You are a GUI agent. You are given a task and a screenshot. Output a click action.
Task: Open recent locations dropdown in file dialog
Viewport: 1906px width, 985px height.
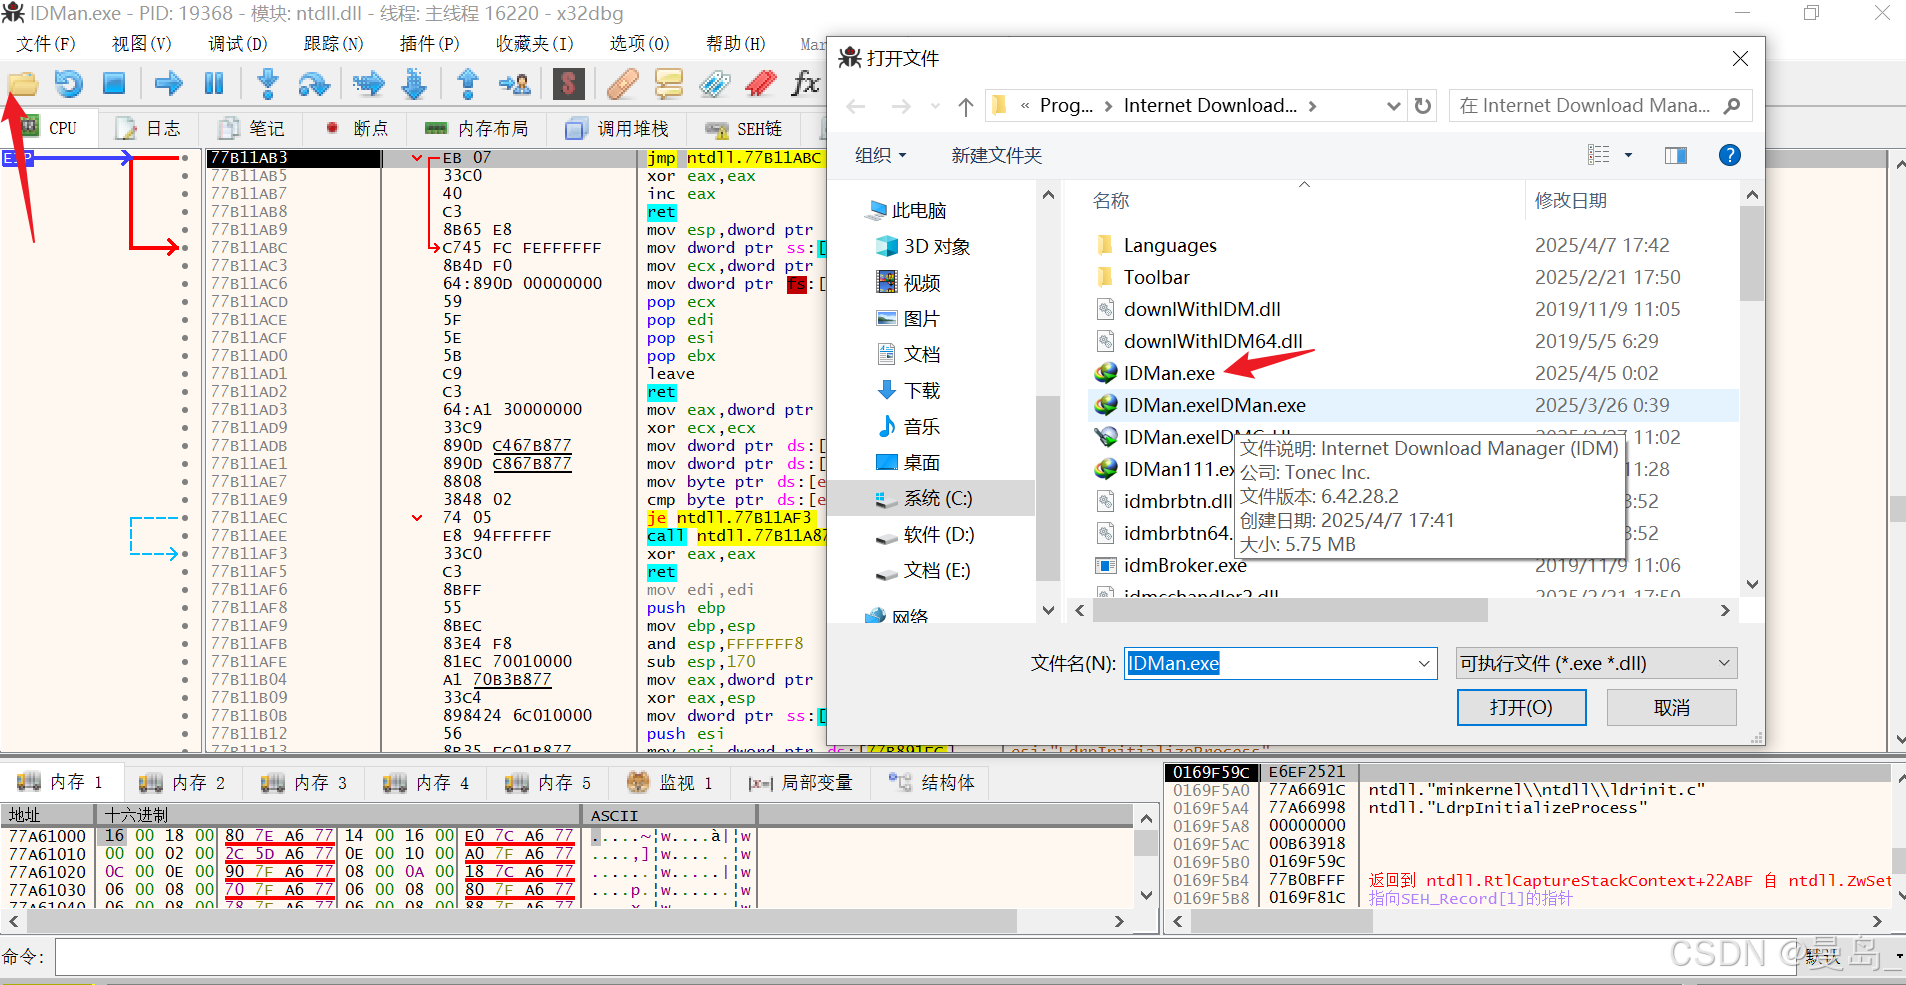point(935,106)
